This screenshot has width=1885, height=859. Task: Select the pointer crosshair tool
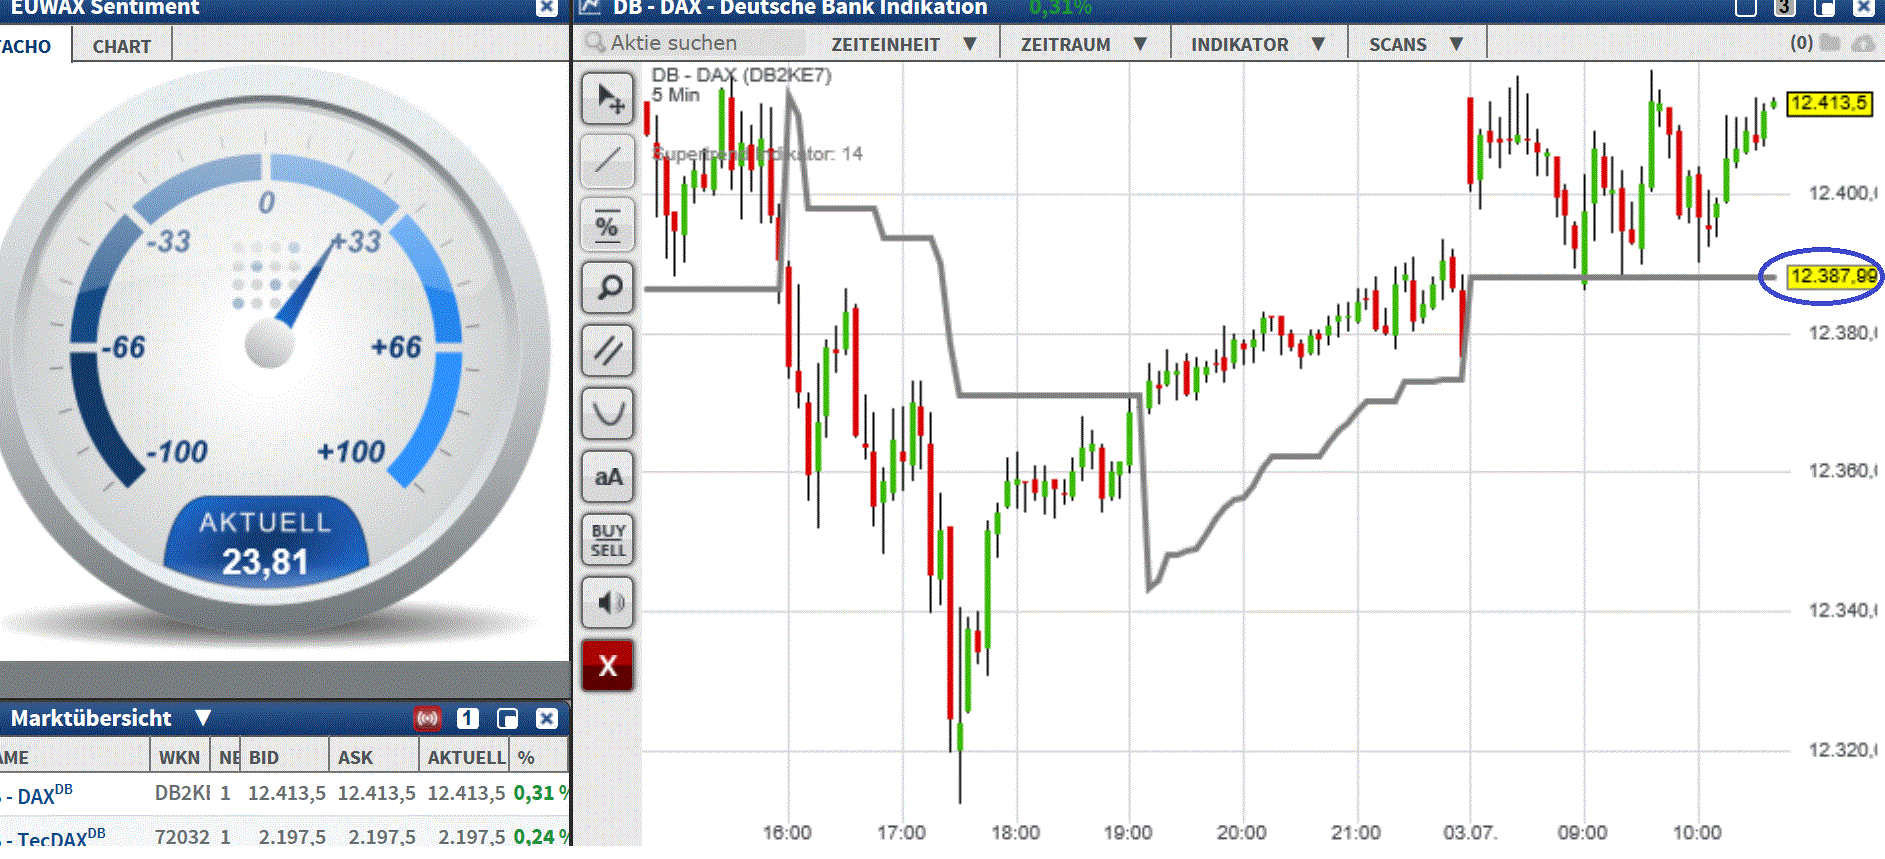click(608, 98)
